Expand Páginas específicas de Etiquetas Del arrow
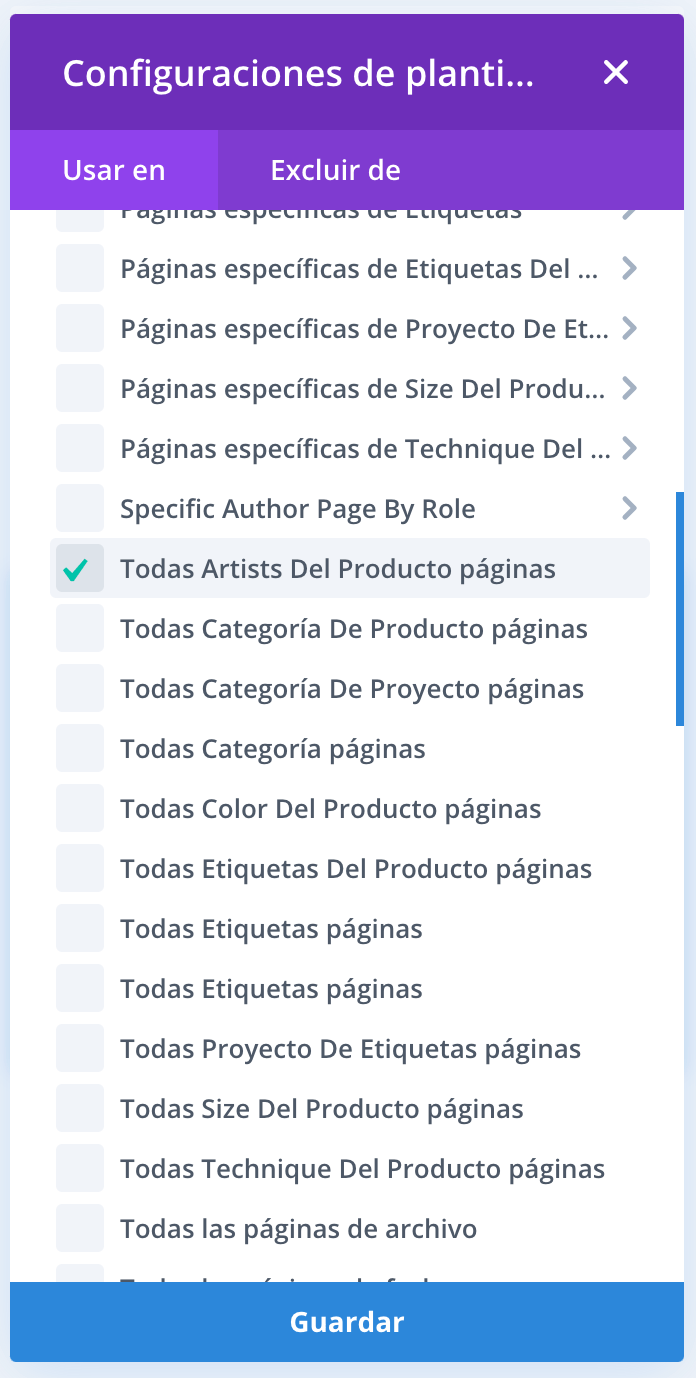This screenshot has width=696, height=1378. coord(629,269)
